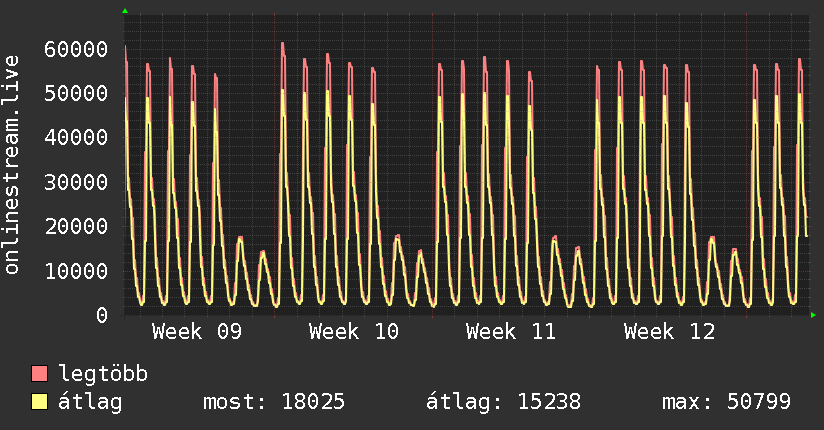Click the 0 y-axis tick label
824x430 pixels.
(x=102, y=315)
